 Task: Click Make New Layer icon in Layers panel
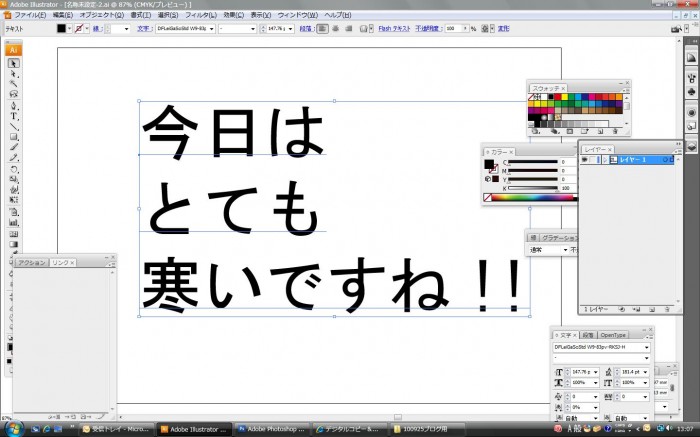(x=652, y=309)
